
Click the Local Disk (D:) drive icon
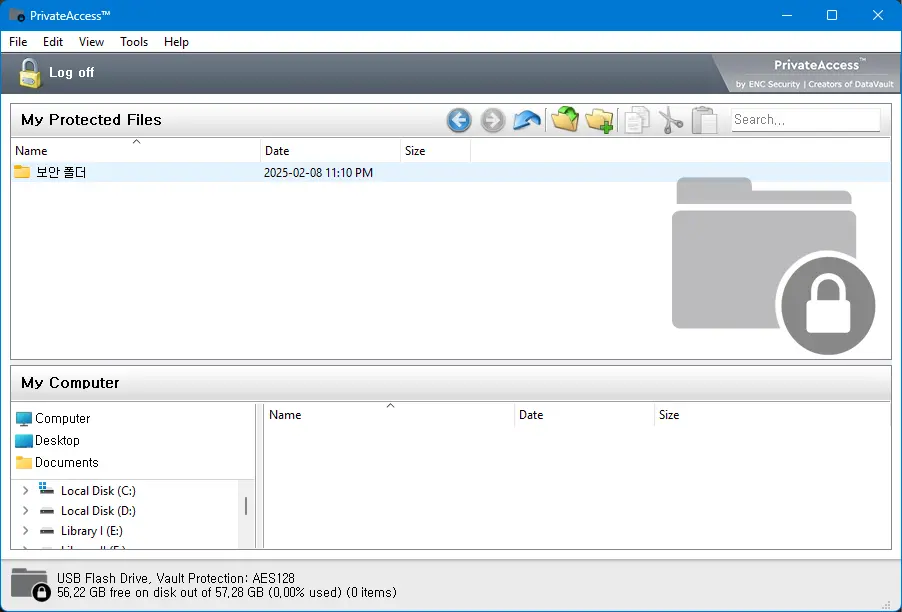click(x=47, y=511)
